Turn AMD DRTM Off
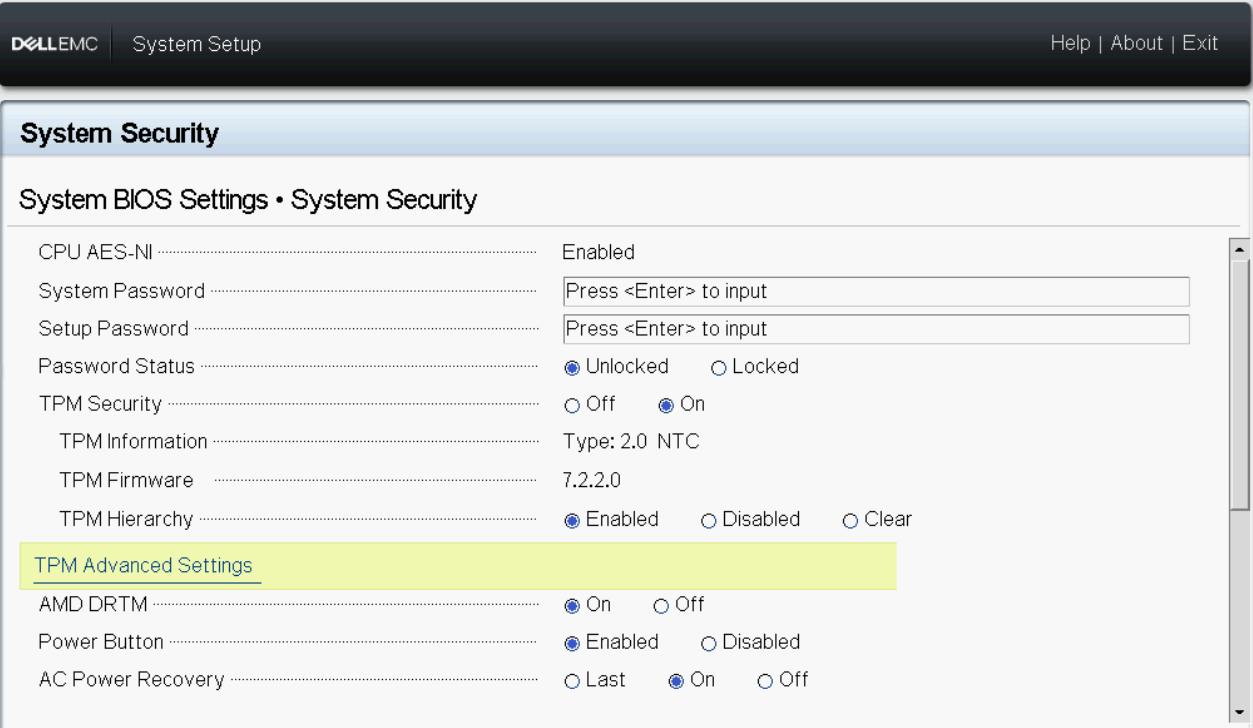This screenshot has height=728, width=1253. (x=661, y=605)
